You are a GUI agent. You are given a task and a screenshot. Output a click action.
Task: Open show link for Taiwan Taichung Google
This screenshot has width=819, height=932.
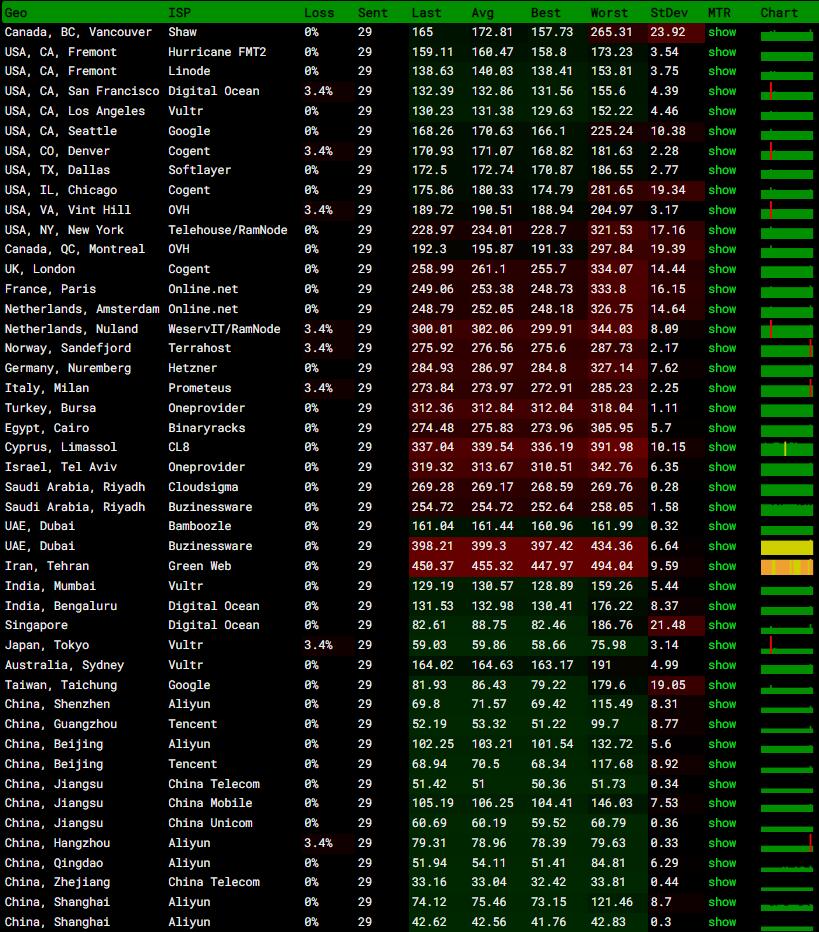coord(722,685)
